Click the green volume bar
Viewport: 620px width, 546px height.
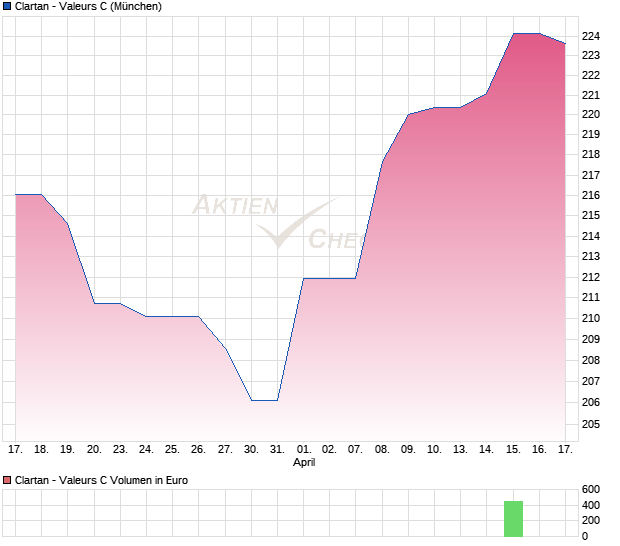[513, 518]
